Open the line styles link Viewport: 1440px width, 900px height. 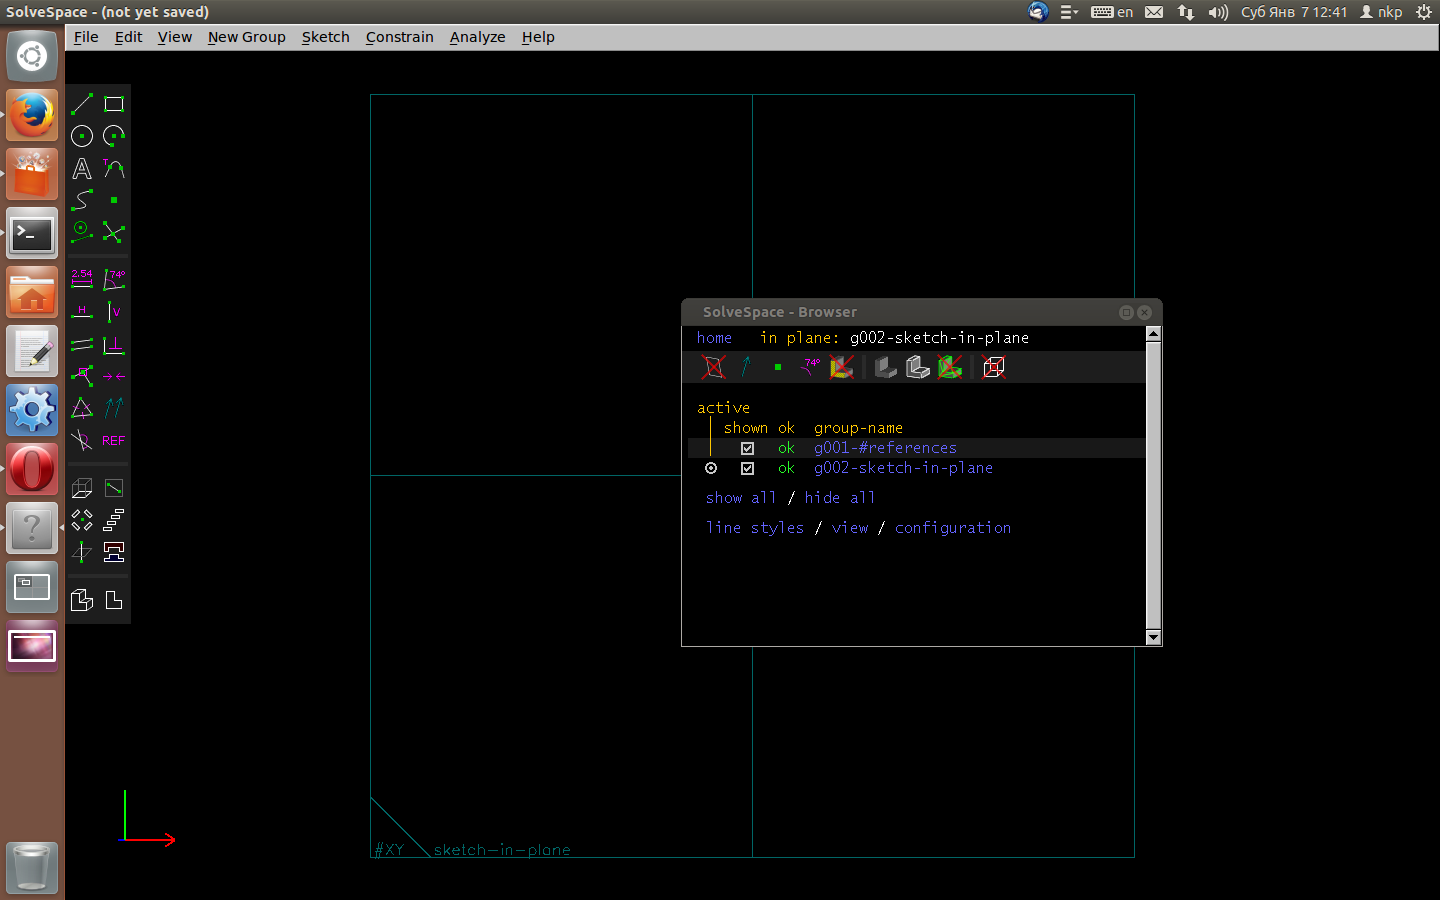[x=755, y=528]
